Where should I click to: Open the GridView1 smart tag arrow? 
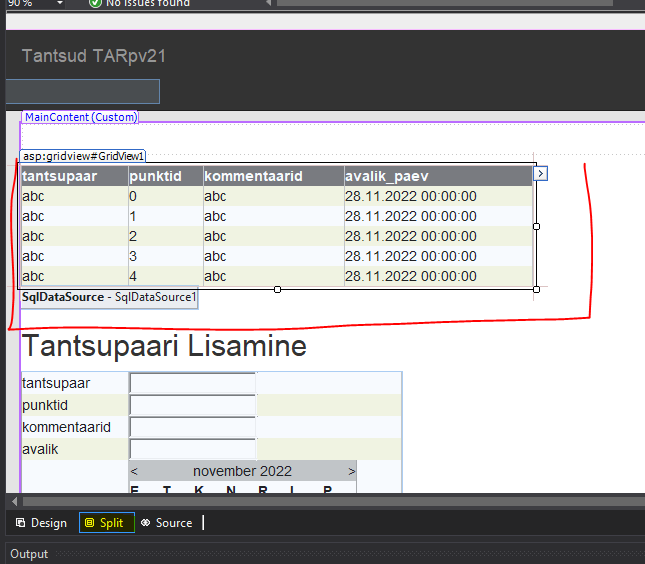click(x=541, y=173)
